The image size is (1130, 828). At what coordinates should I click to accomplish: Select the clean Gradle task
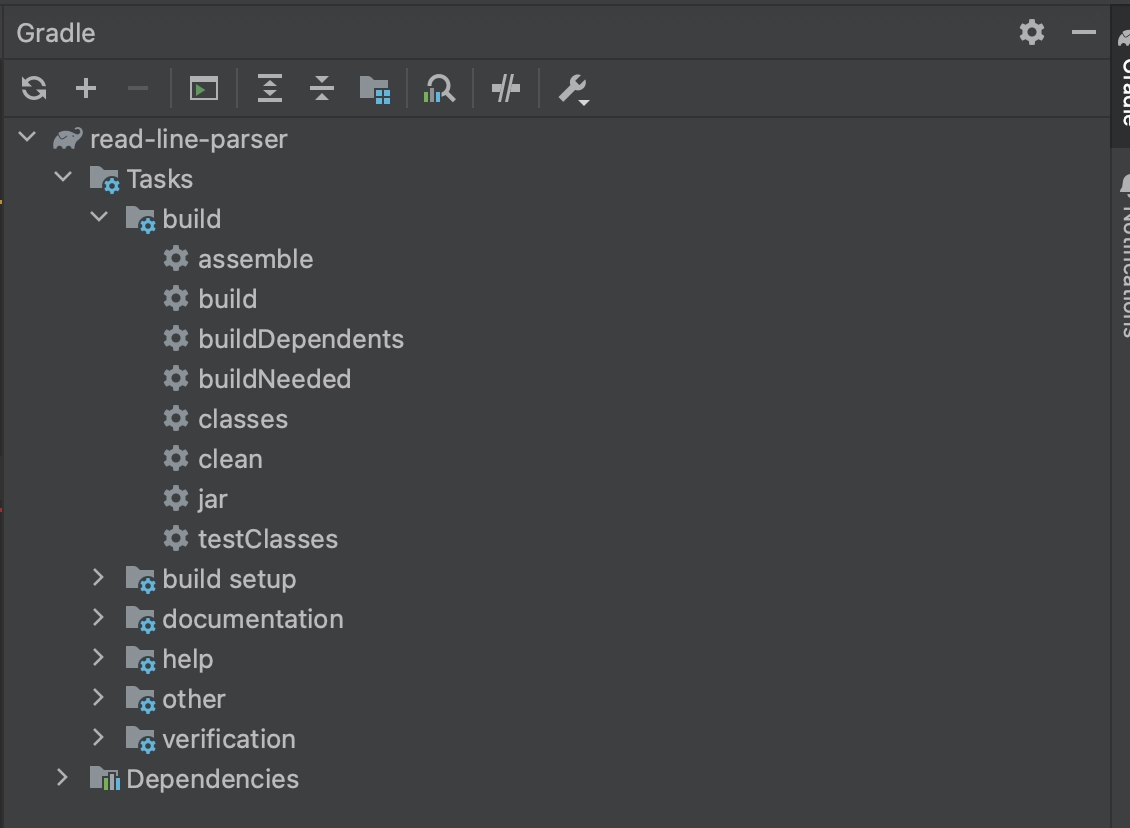pos(230,459)
